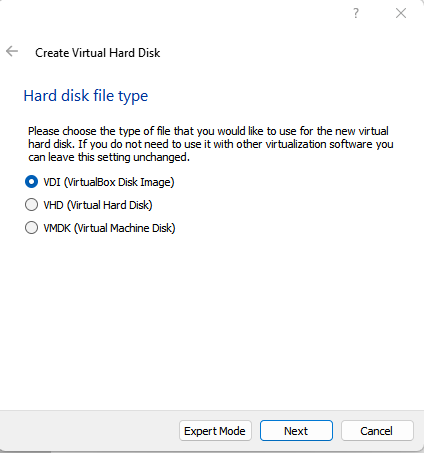Click the 'Create Virtual Hard Disk' title text
The width and height of the screenshot is (424, 453).
point(98,53)
